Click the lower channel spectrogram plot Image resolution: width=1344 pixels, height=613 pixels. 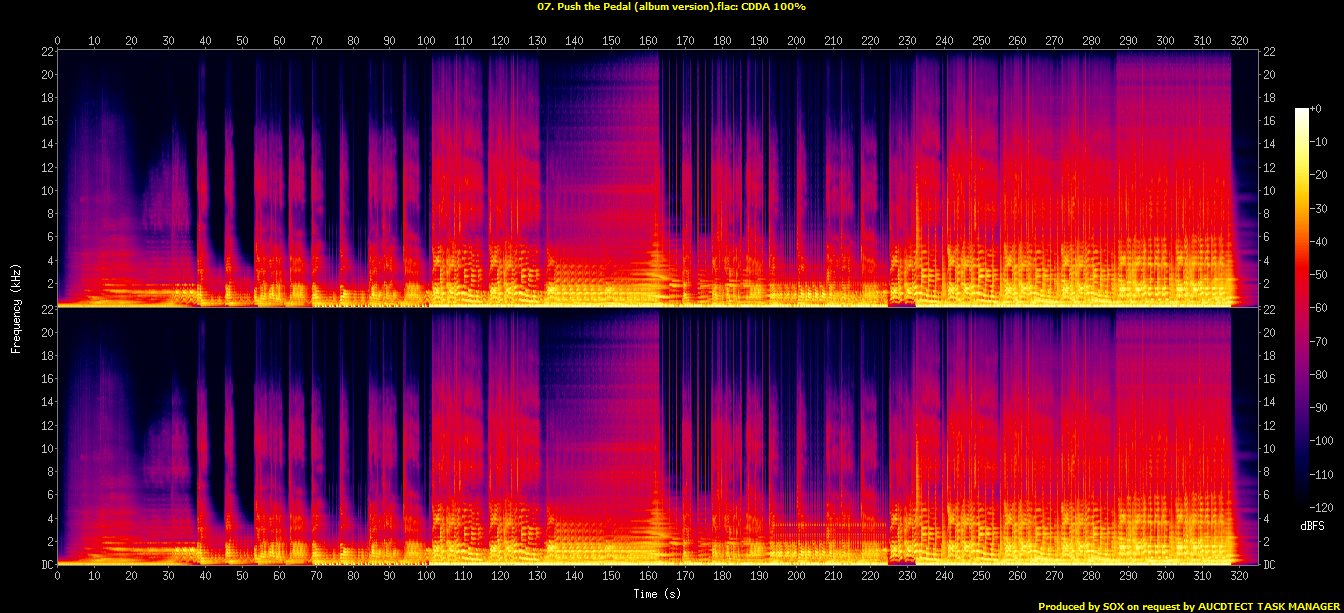(x=657, y=436)
